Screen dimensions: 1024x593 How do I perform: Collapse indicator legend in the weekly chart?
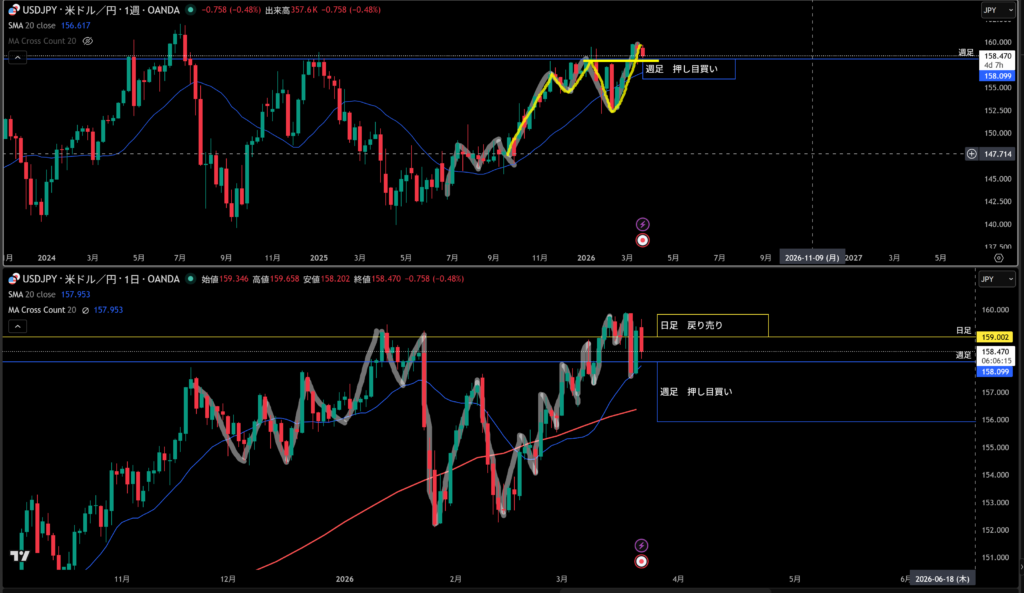point(17,58)
